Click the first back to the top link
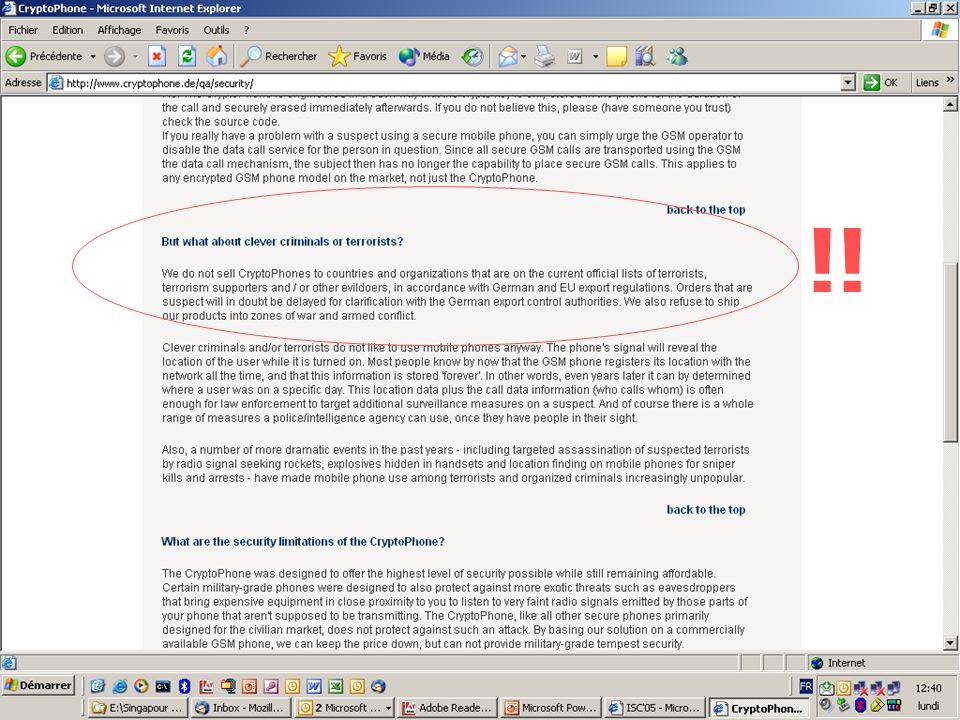Screen dimensions: 960x720 click(x=706, y=209)
